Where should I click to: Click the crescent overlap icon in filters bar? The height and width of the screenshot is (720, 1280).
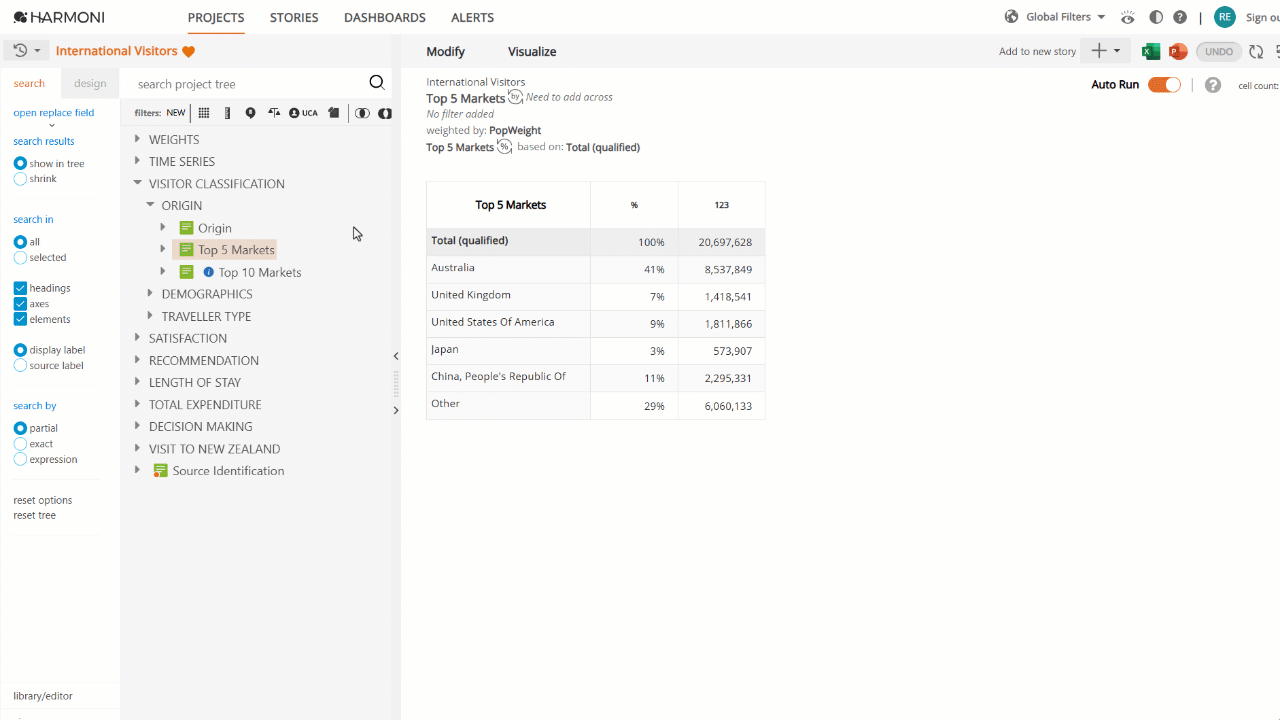[385, 113]
